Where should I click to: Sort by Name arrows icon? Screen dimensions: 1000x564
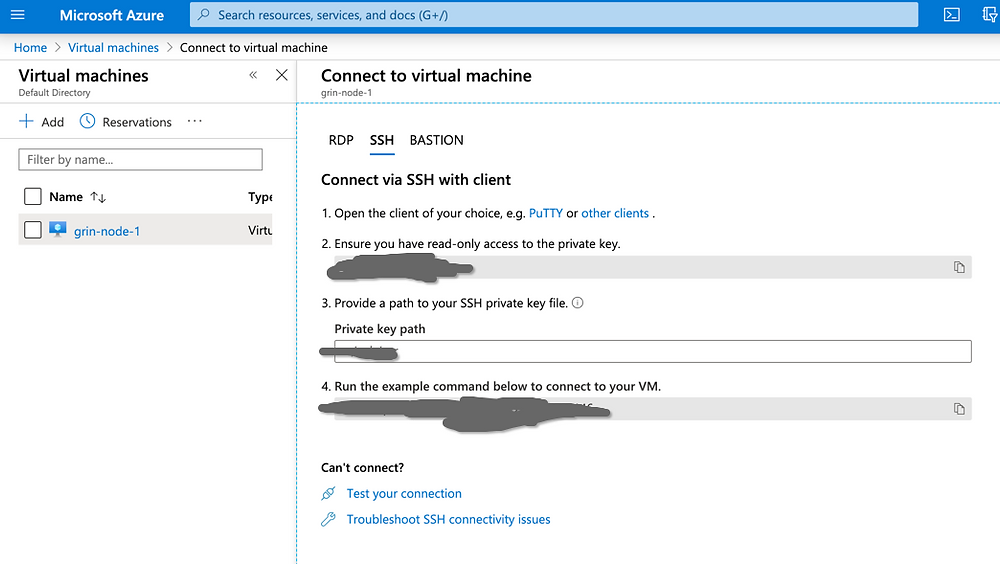[98, 197]
